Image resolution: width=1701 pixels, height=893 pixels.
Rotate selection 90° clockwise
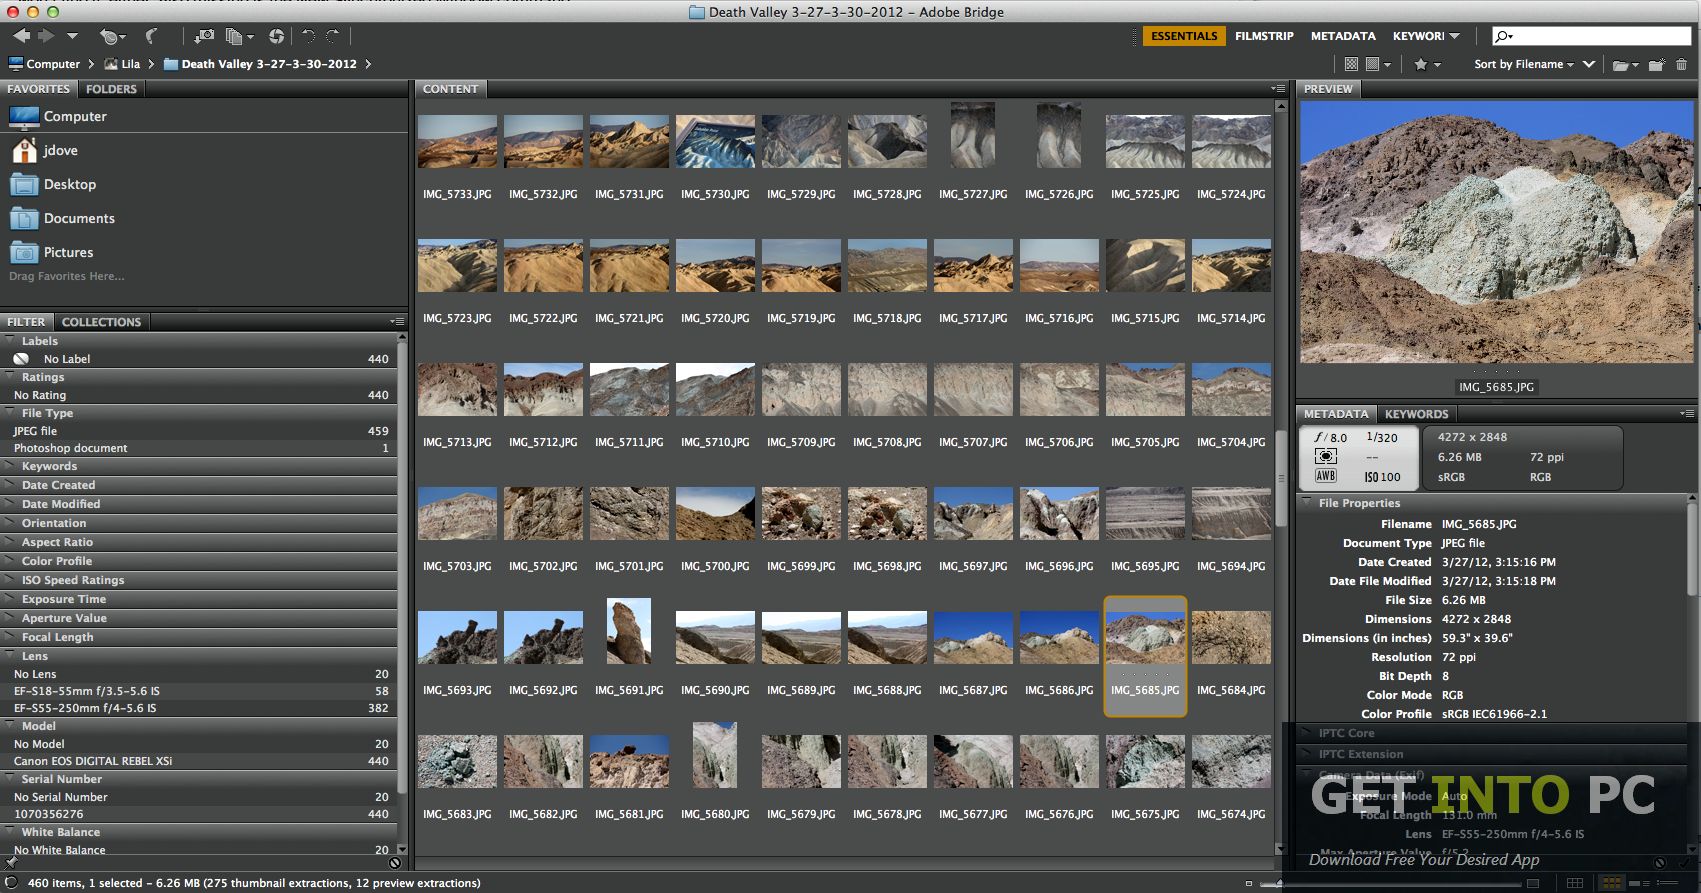[333, 36]
